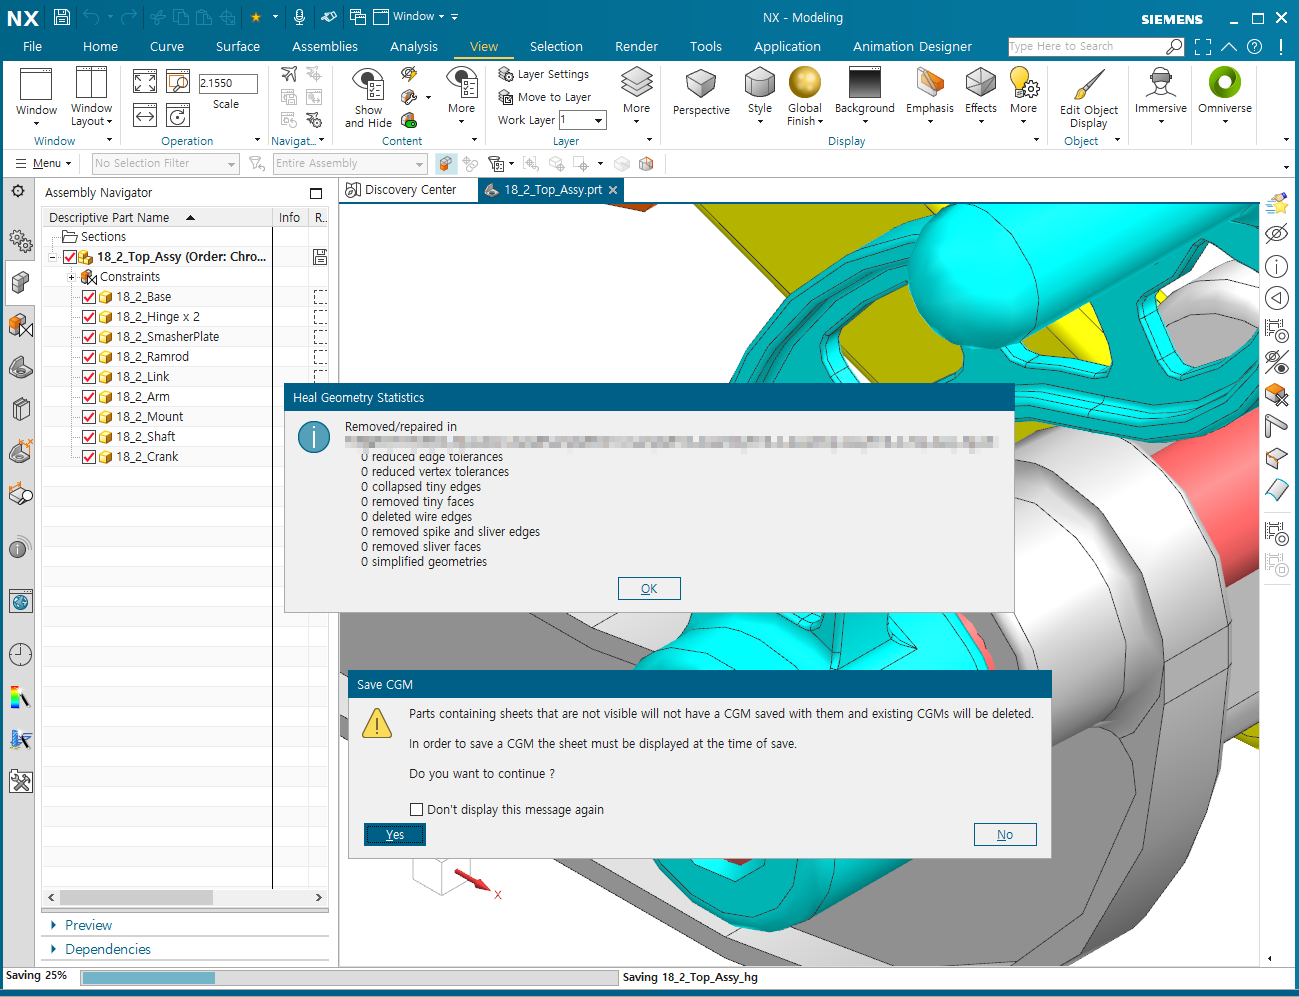The height and width of the screenshot is (997, 1299).
Task: Click the Window icon in ribbon
Action: 36,84
